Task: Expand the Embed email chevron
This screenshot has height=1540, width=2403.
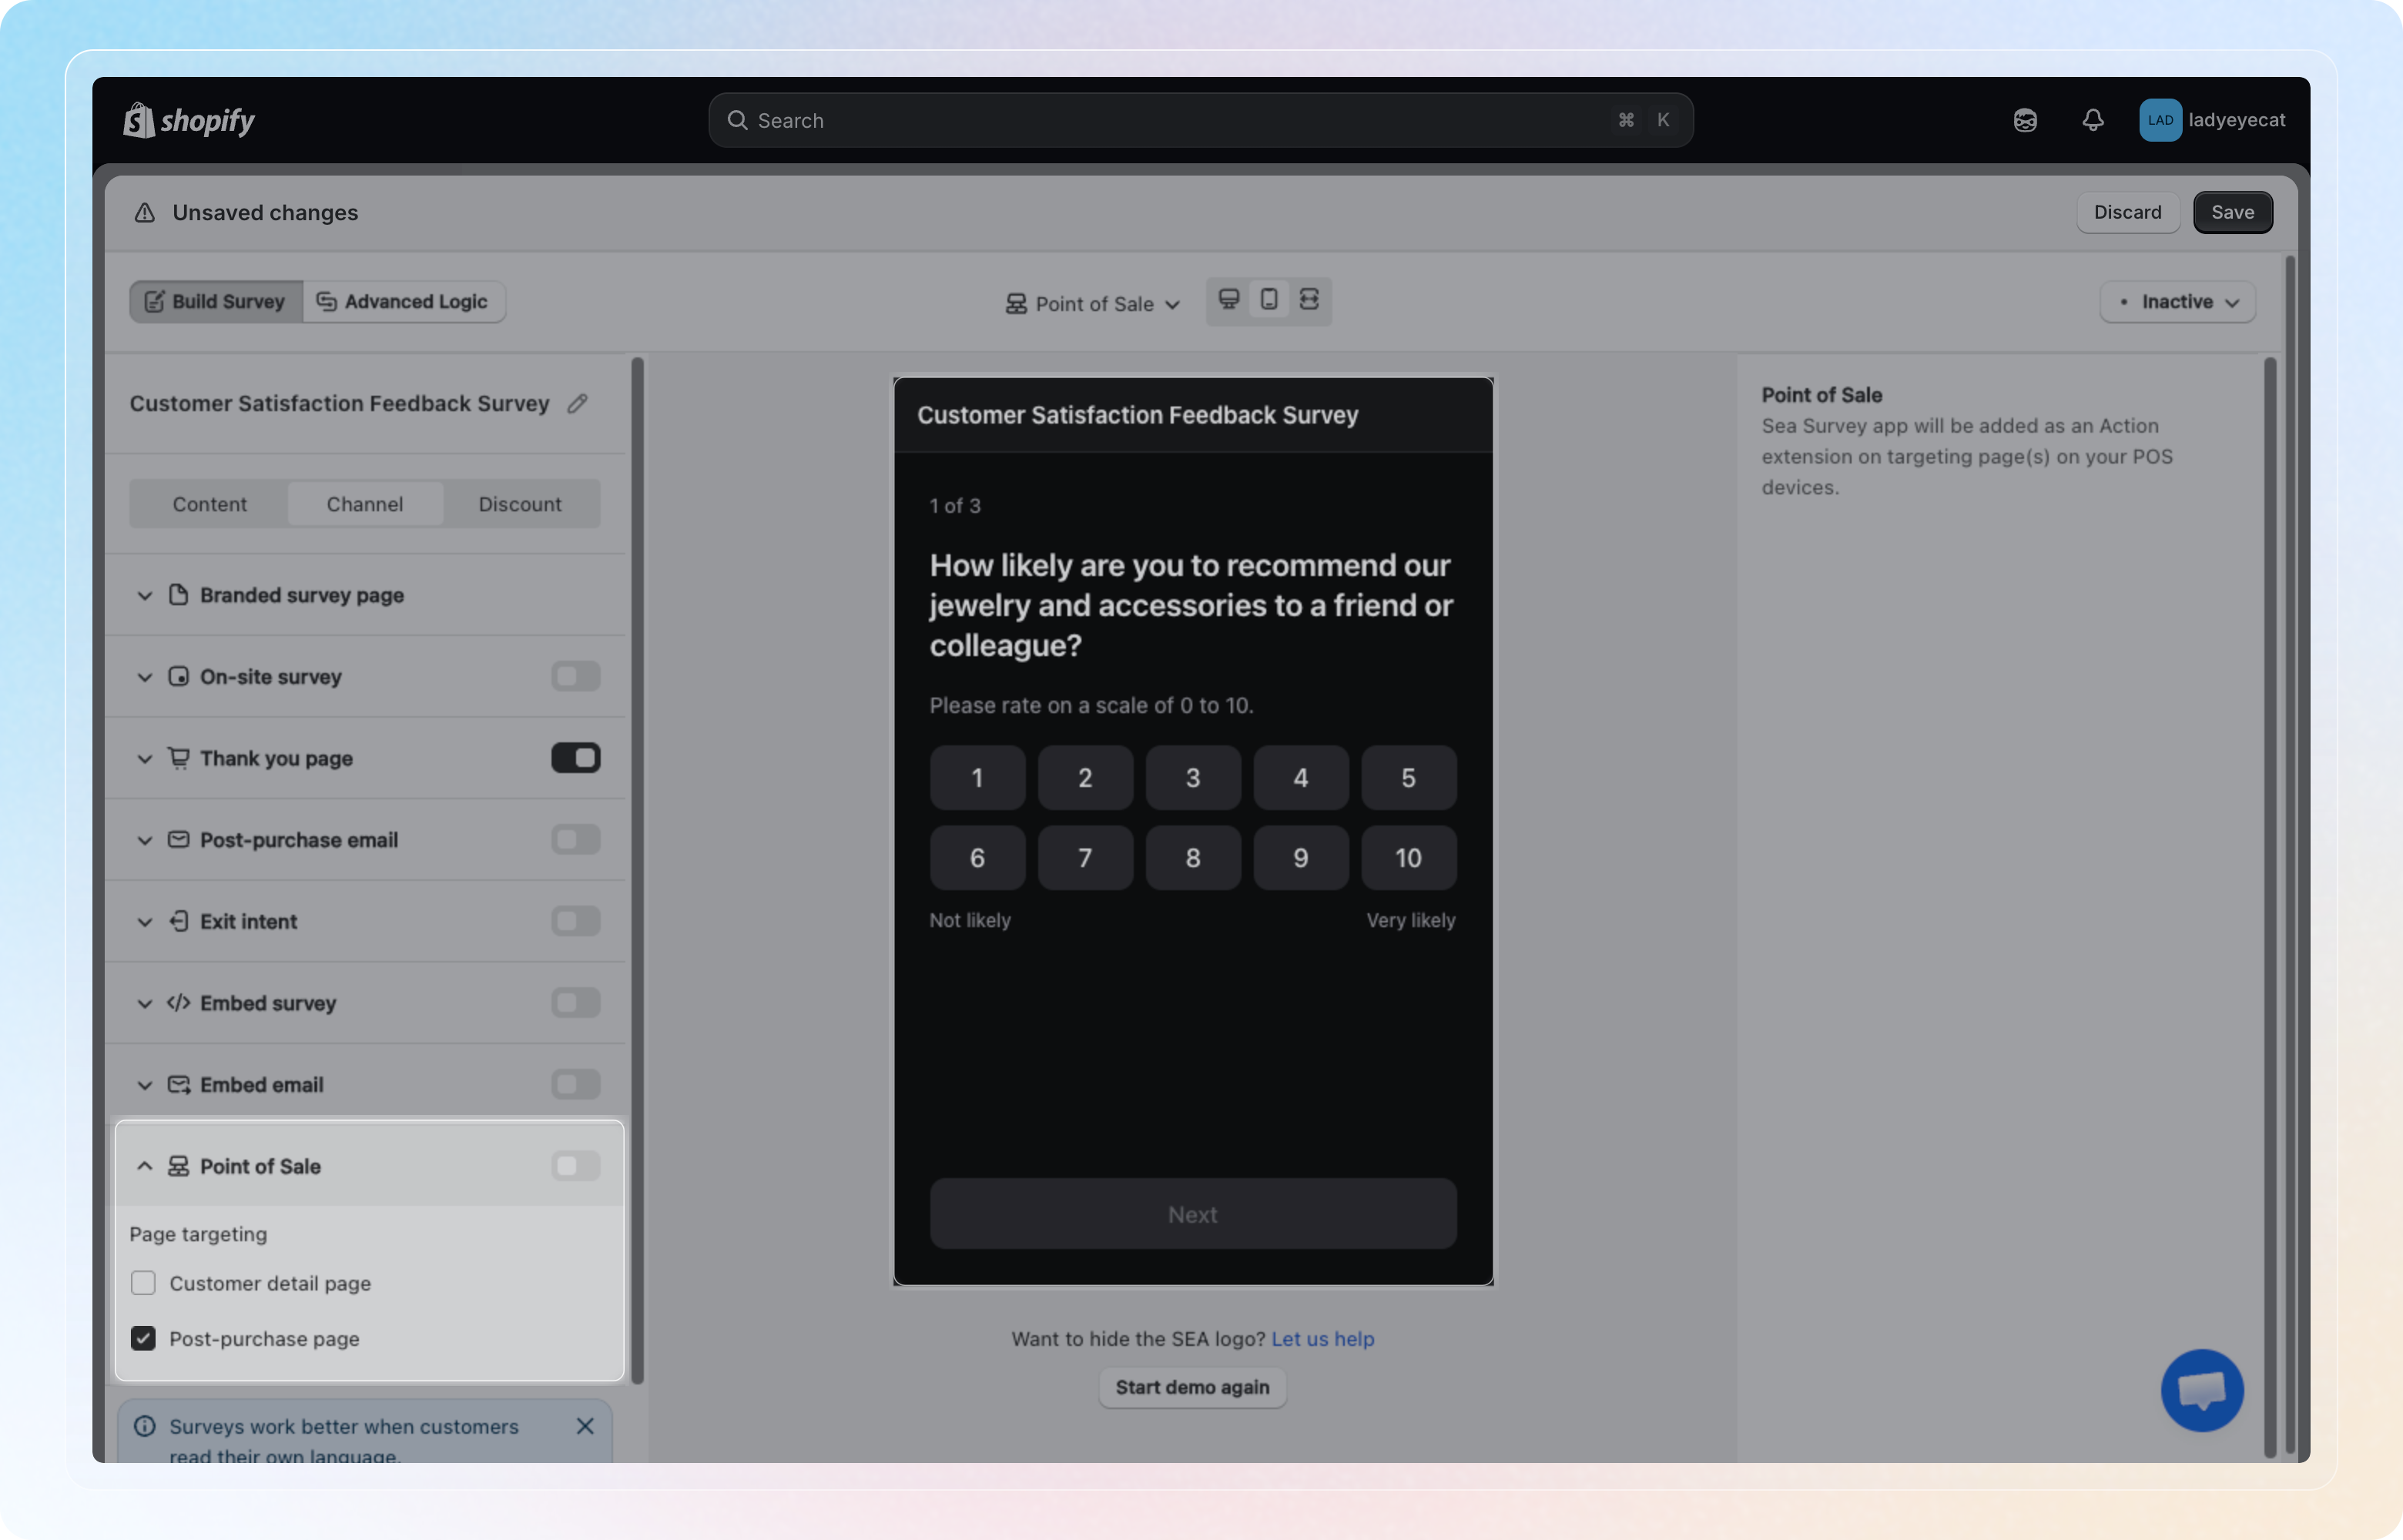Action: pyautogui.click(x=145, y=1085)
